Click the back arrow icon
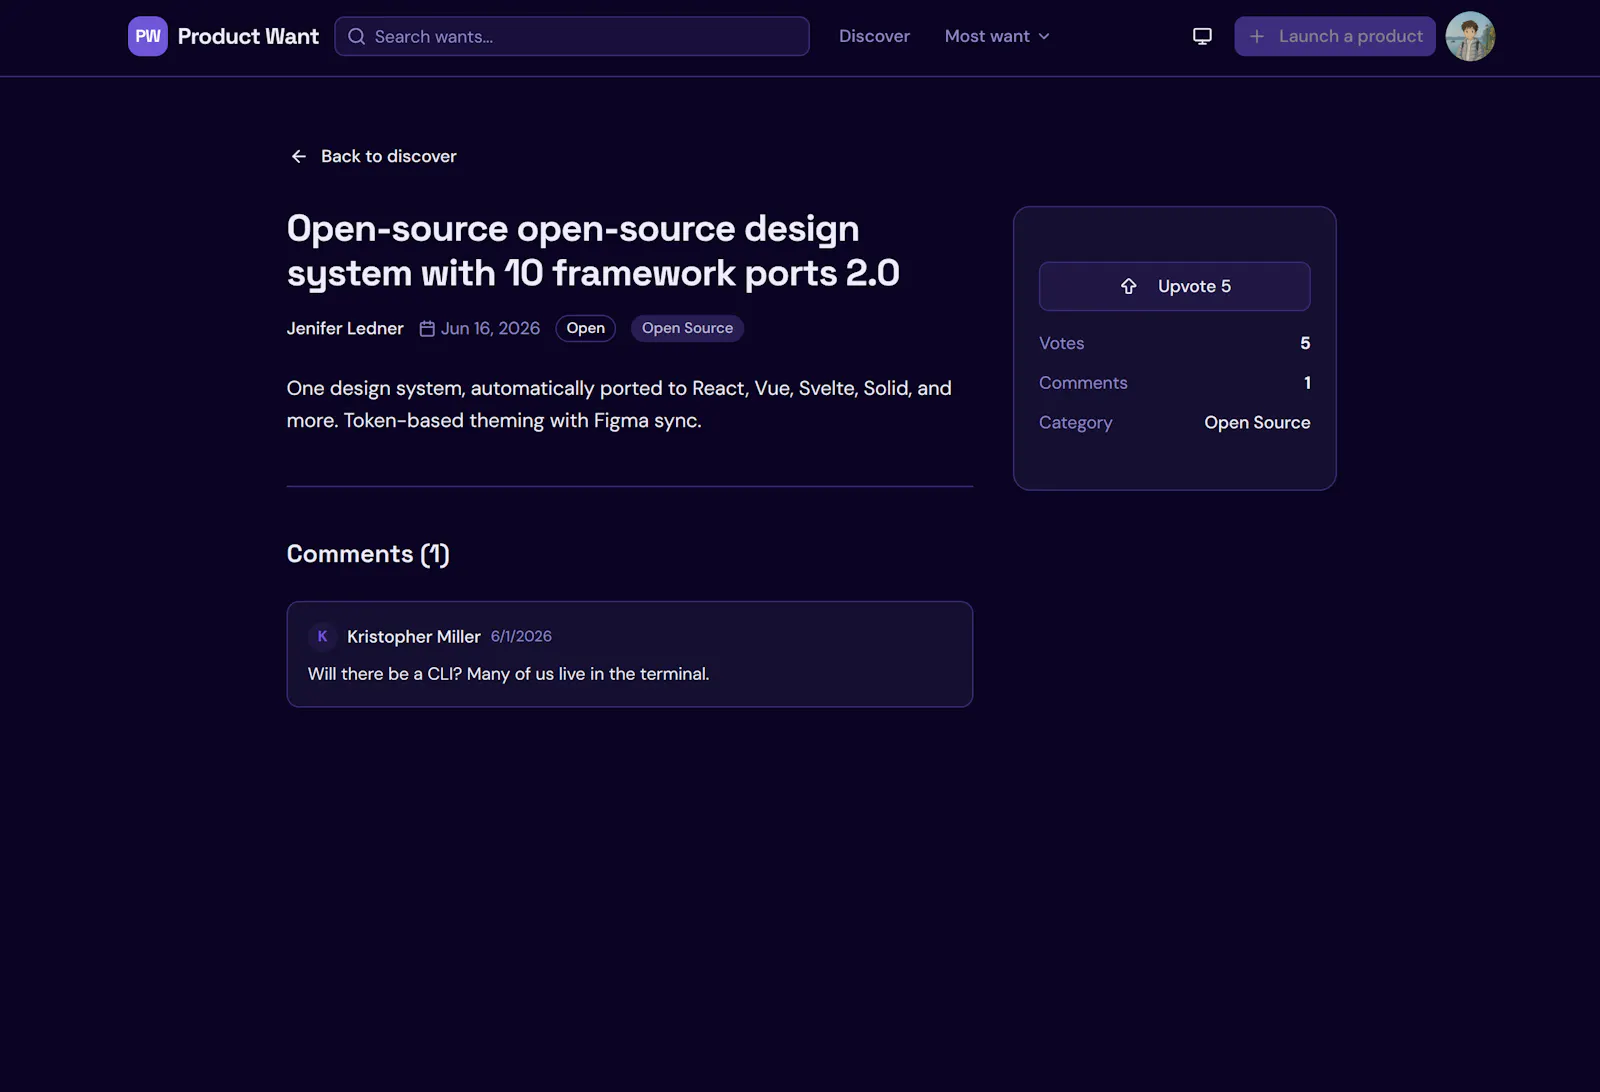Viewport: 1600px width, 1092px height. (x=298, y=156)
